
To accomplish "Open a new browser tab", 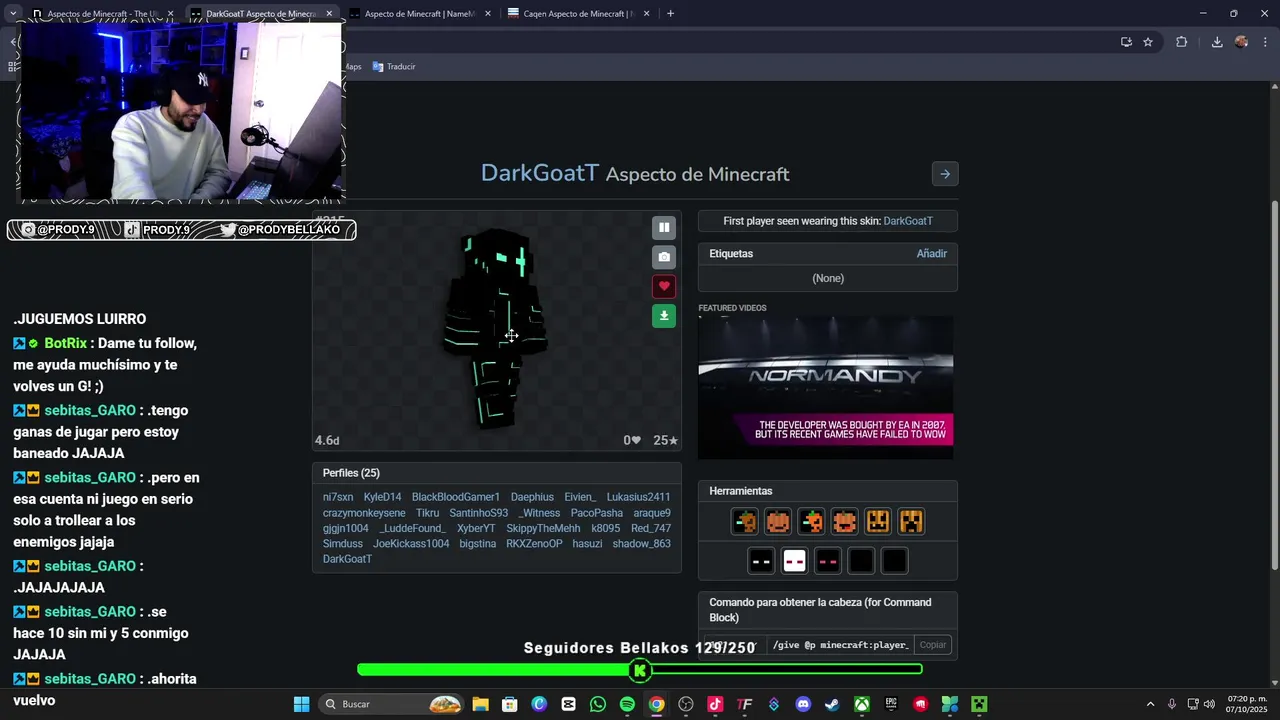I will click(670, 14).
